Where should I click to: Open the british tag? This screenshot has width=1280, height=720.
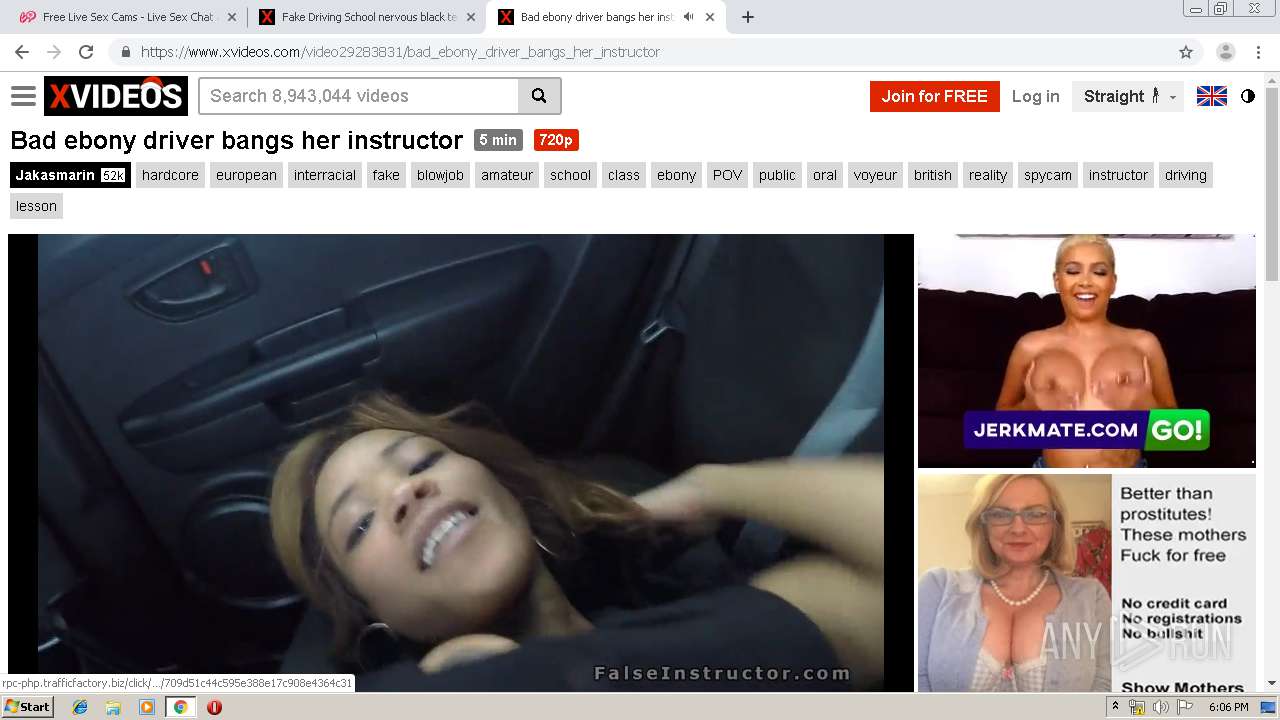tap(933, 175)
